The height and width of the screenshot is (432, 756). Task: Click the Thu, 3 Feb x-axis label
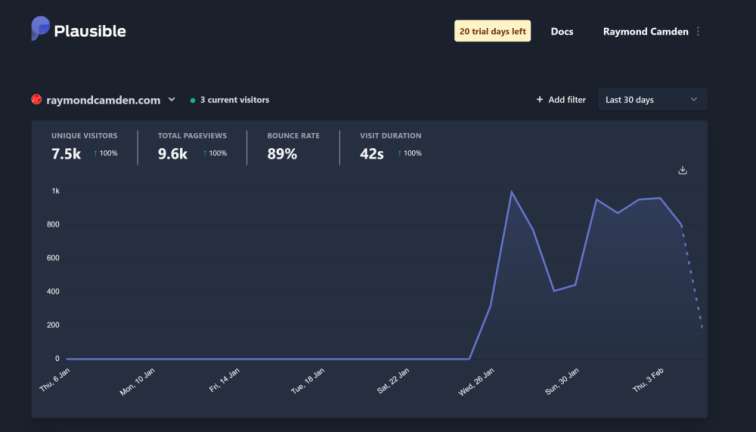[x=648, y=380]
